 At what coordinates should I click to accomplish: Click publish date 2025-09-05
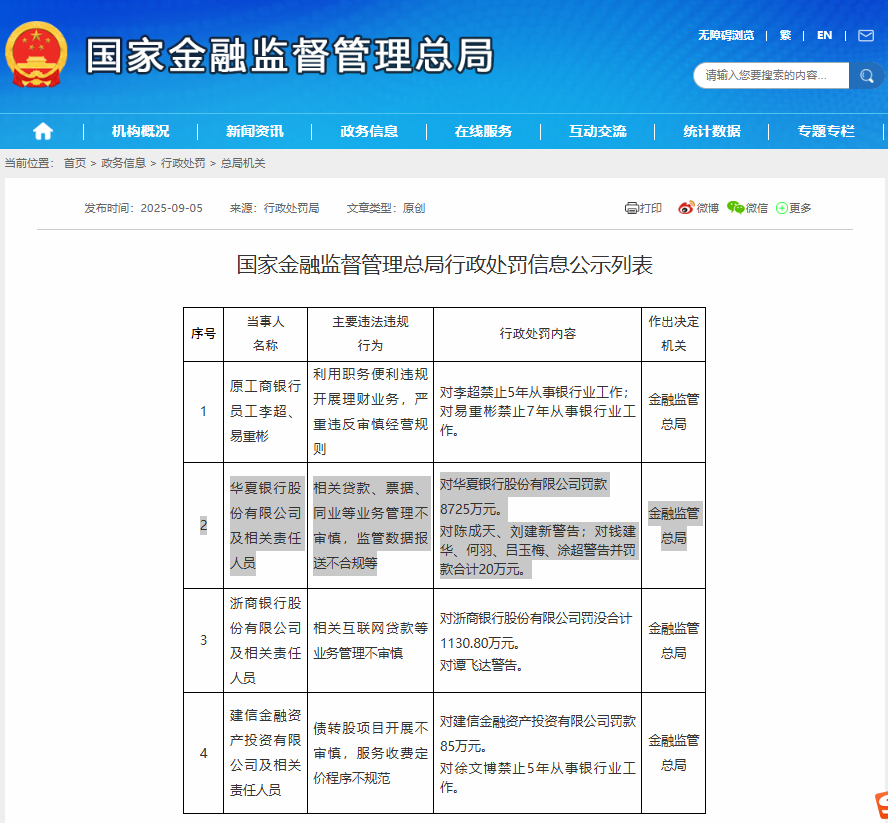pos(172,208)
